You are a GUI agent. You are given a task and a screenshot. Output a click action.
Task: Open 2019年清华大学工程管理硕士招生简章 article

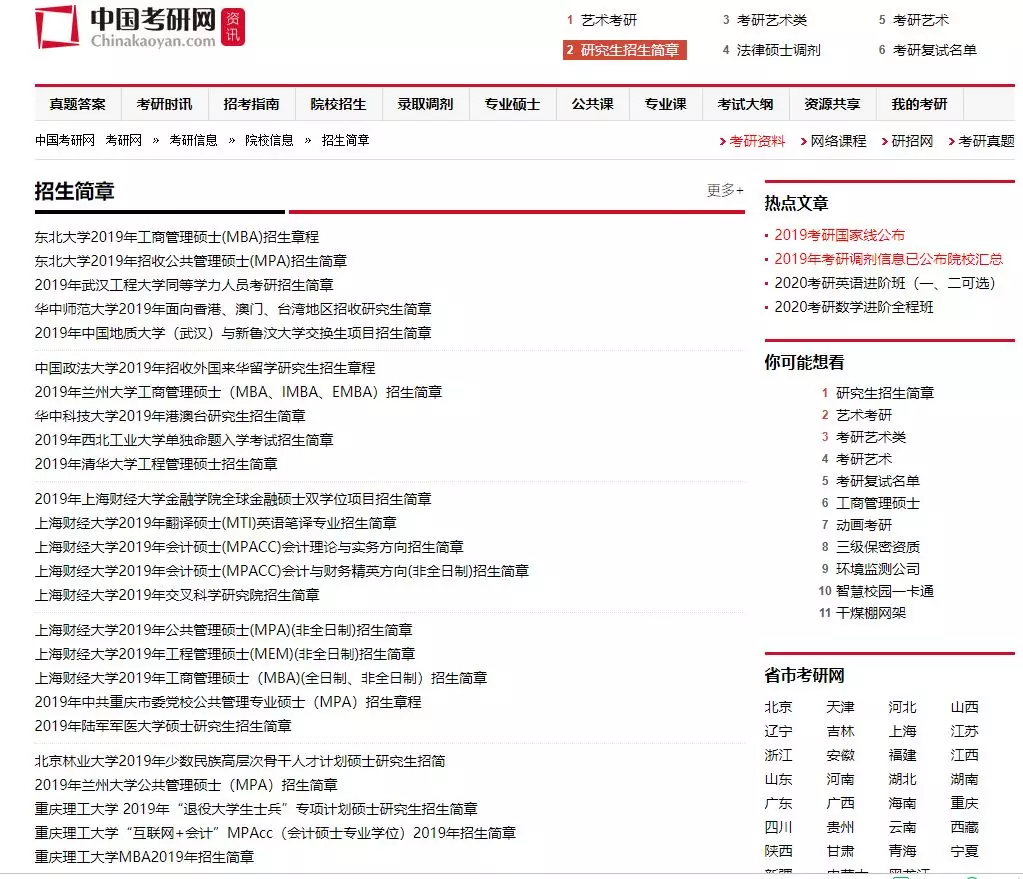[156, 464]
